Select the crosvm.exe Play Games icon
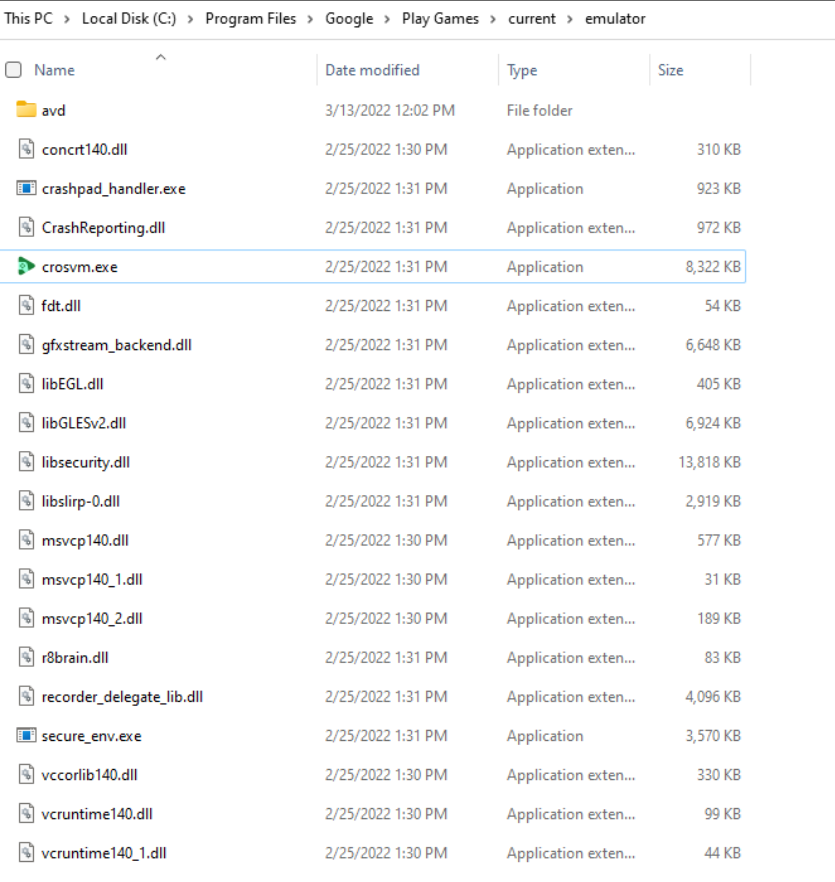The height and width of the screenshot is (882, 835). tap(26, 266)
